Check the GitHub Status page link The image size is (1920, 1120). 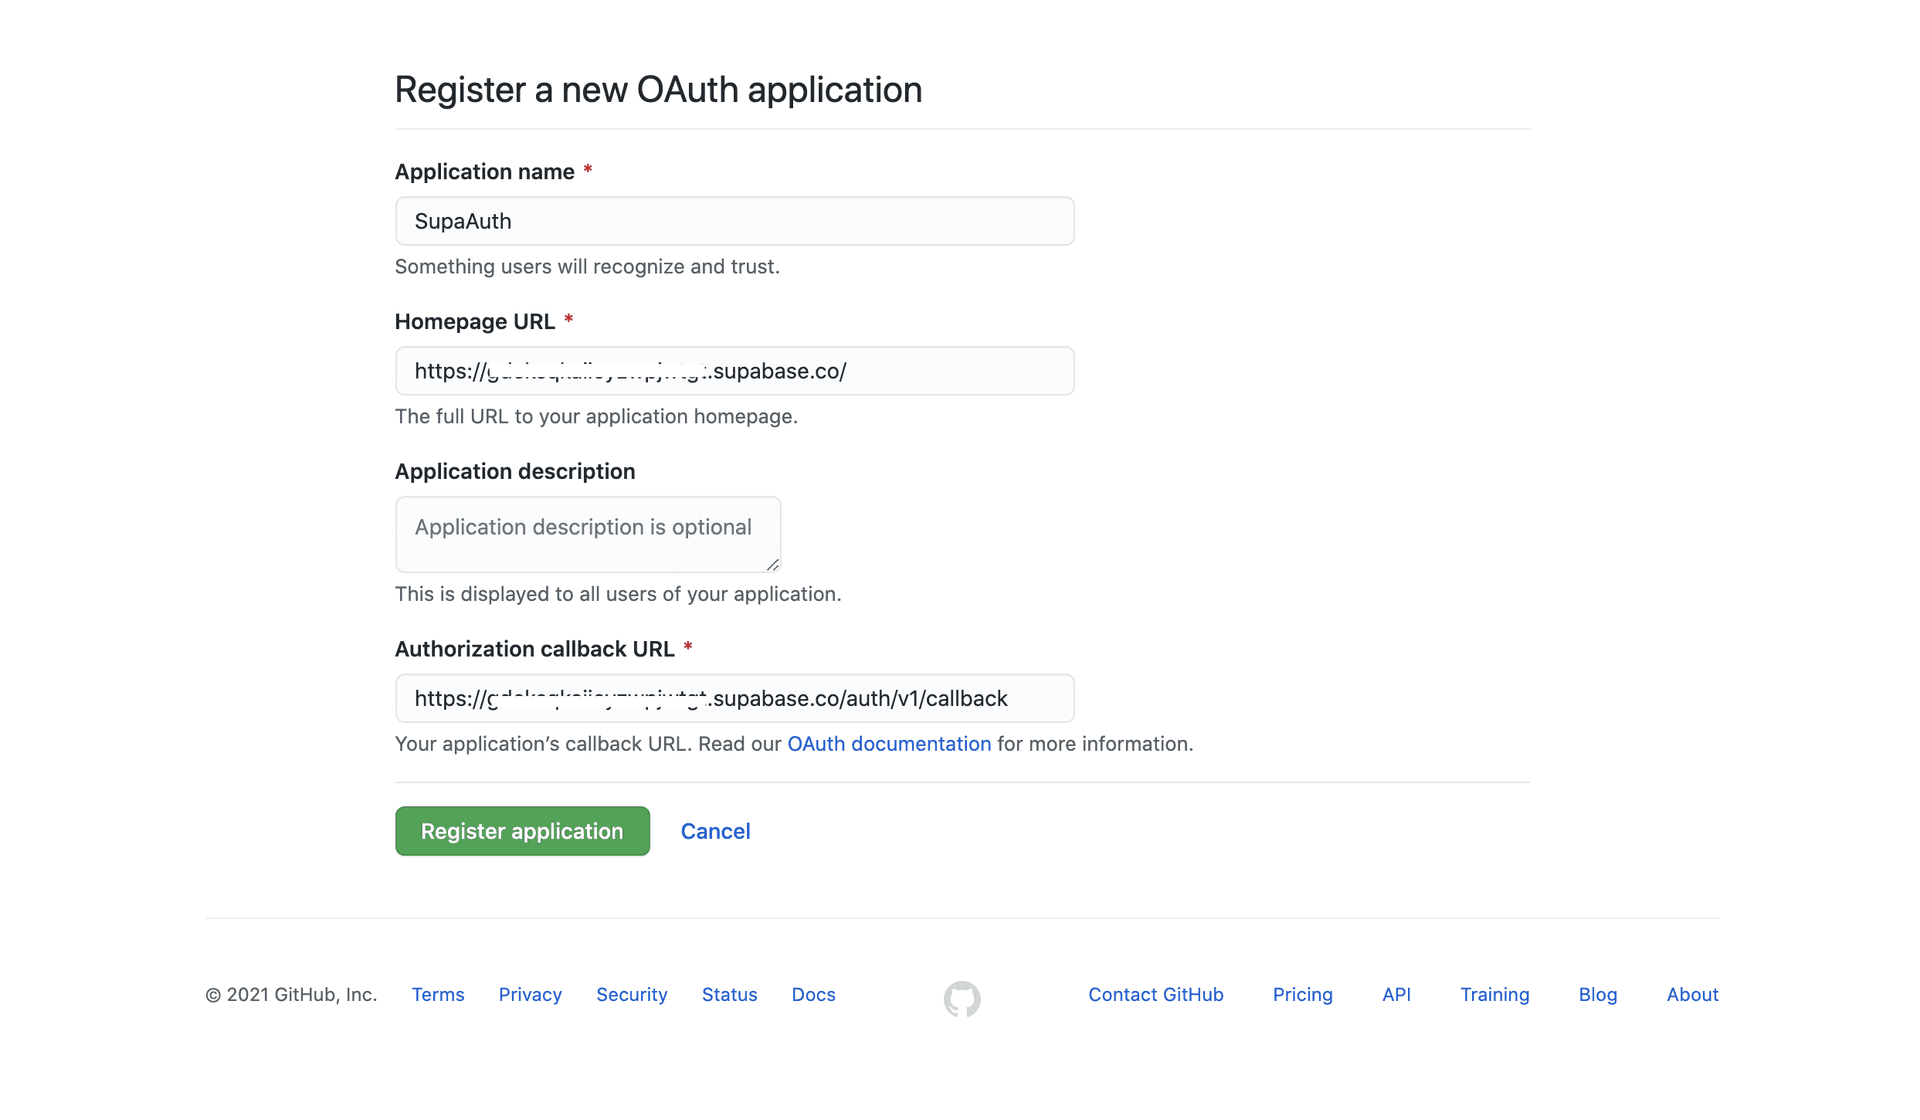(x=729, y=995)
